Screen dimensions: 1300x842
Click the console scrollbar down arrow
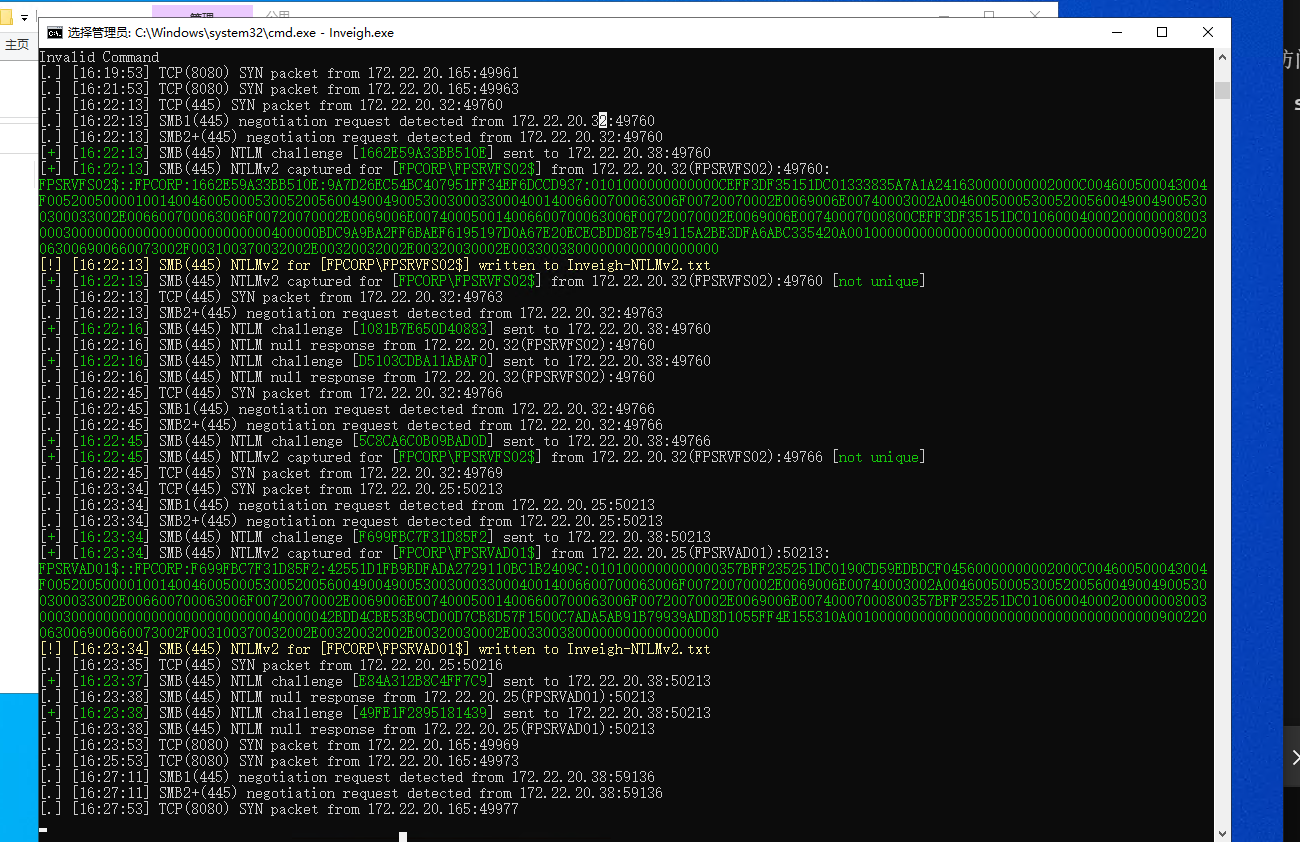coord(1222,832)
